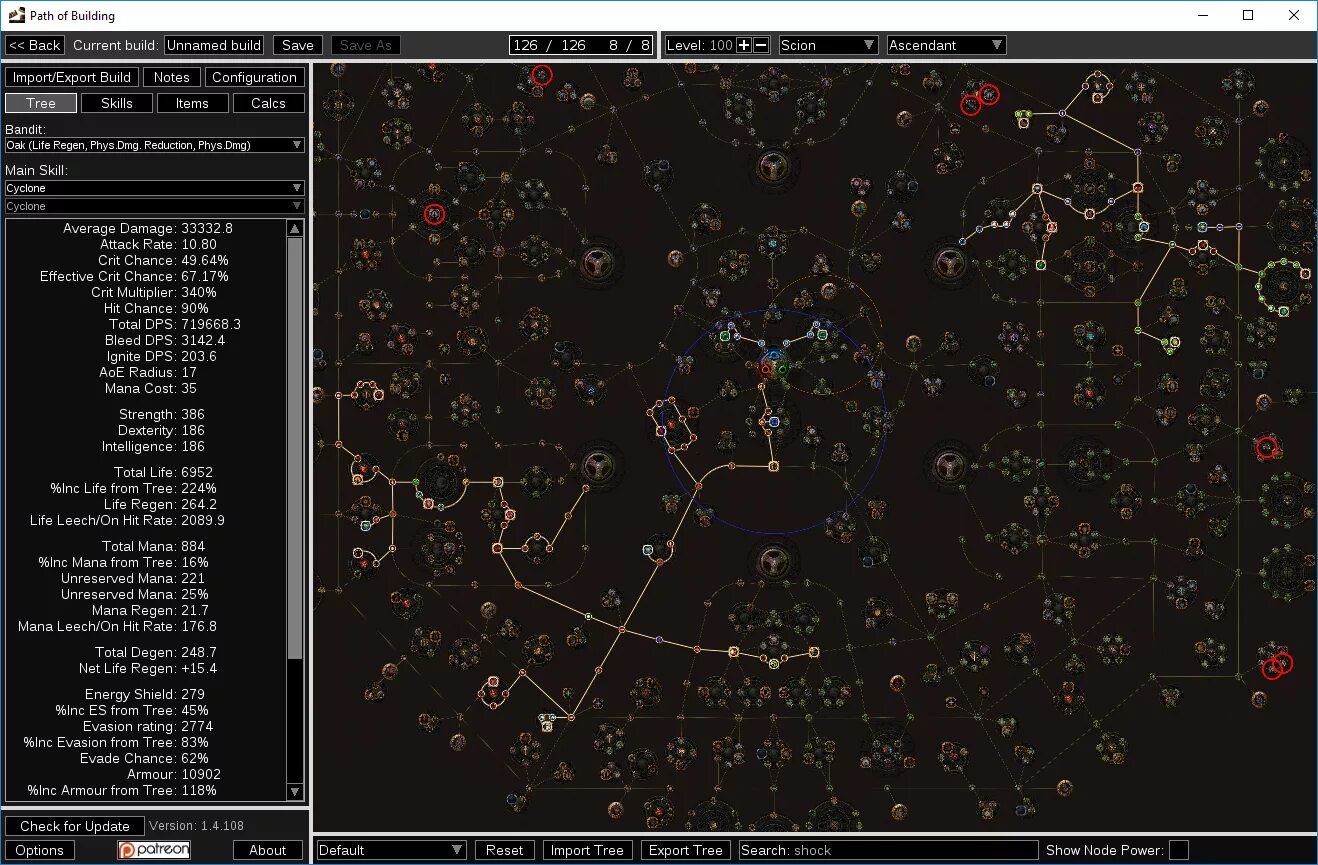Image resolution: width=1318 pixels, height=865 pixels.
Task: Click the large class start emblem directly above Scion
Action: [x=772, y=167]
